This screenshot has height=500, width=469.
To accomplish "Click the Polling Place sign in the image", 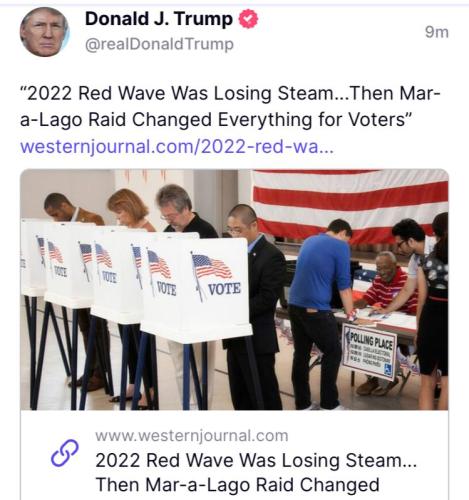I will tap(369, 351).
